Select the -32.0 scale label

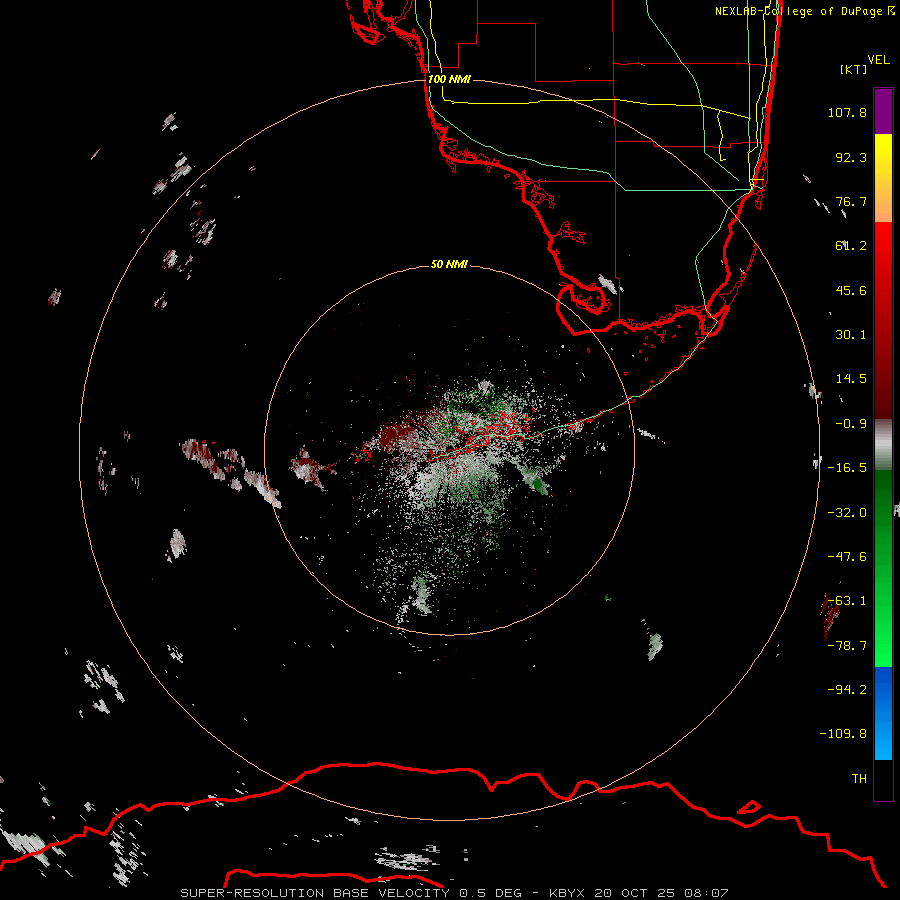(x=847, y=513)
